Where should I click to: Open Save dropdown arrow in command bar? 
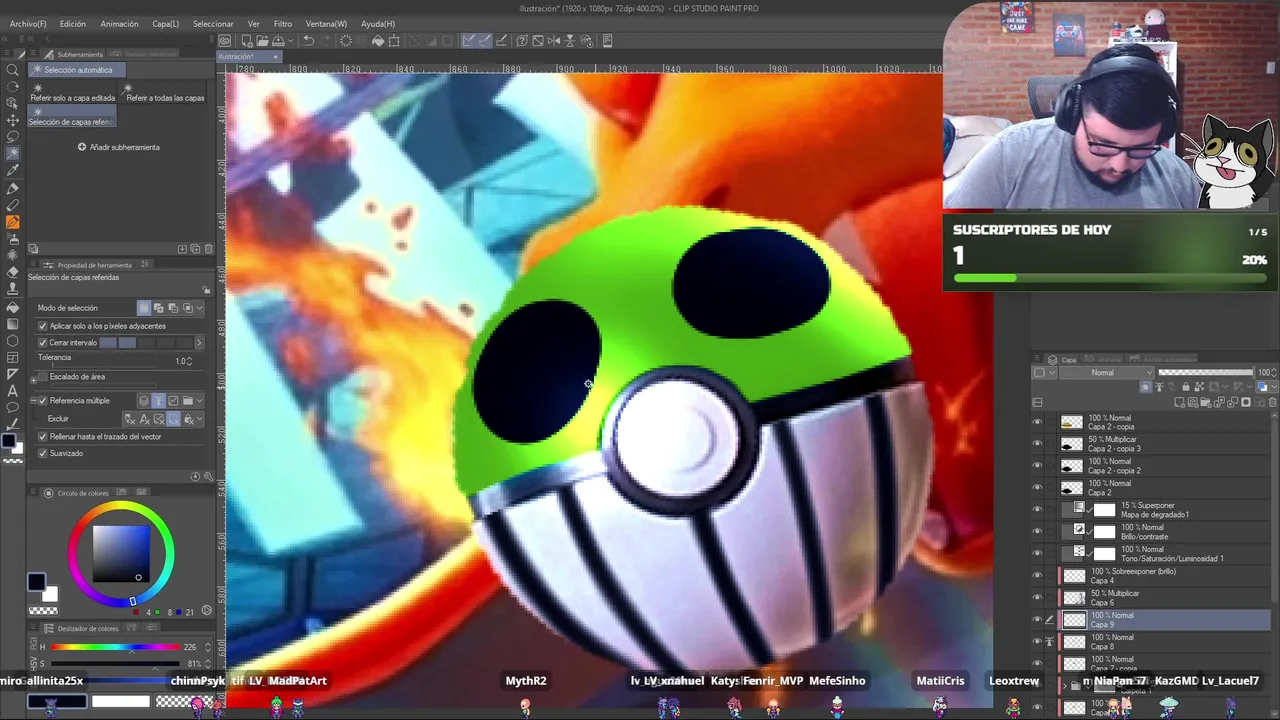(288, 41)
